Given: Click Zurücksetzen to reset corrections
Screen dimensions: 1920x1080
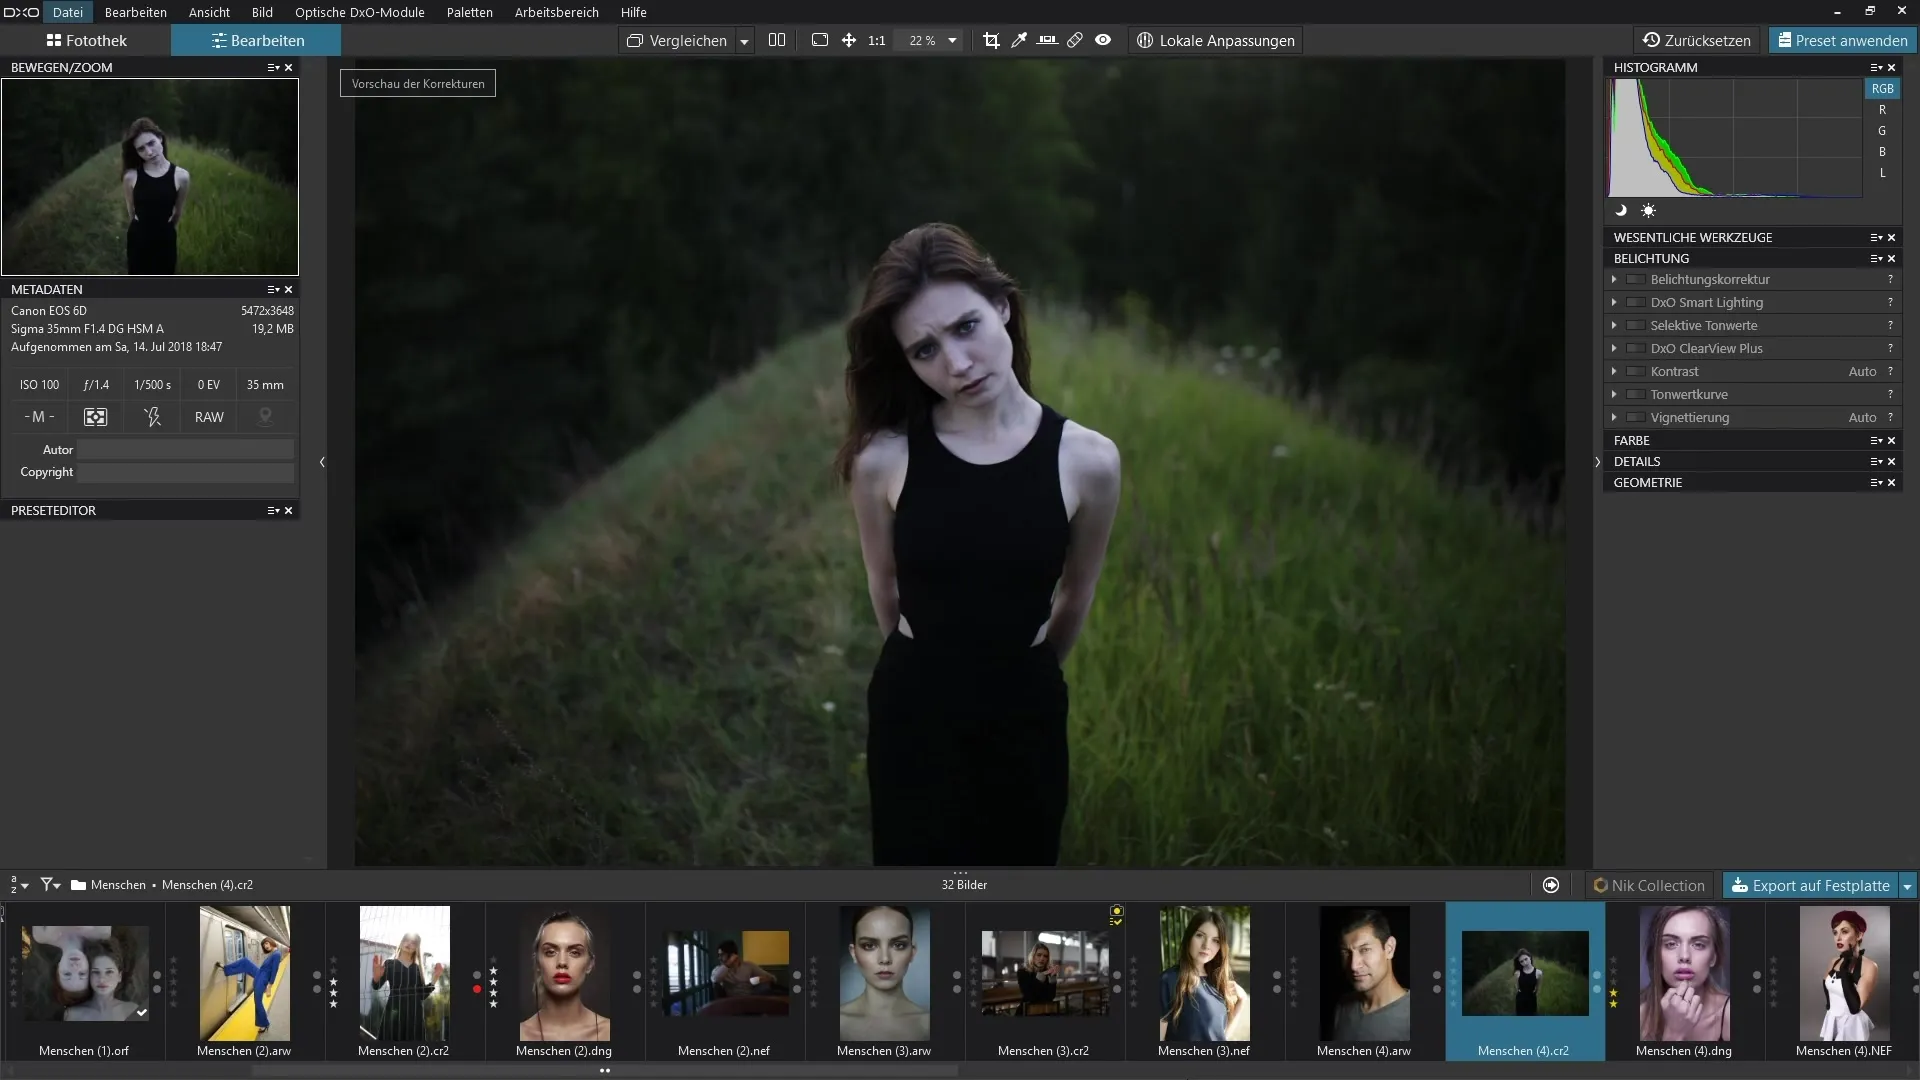Looking at the screenshot, I should point(1697,40).
